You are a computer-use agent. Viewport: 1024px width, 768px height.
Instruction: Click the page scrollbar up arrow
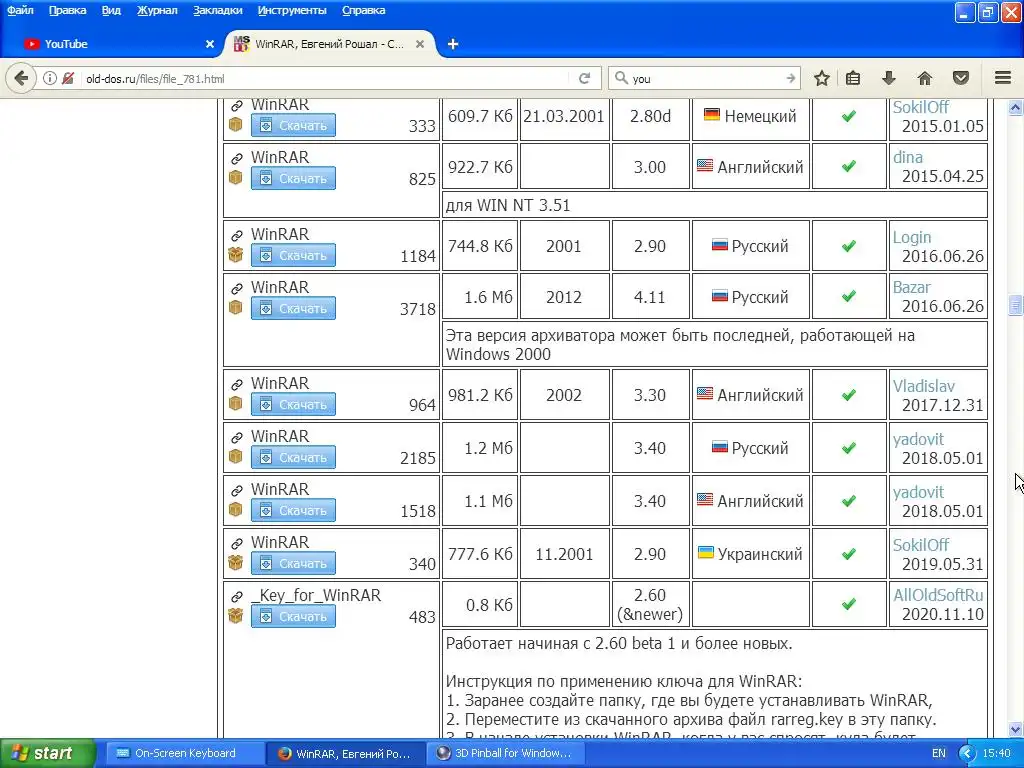(1015, 107)
